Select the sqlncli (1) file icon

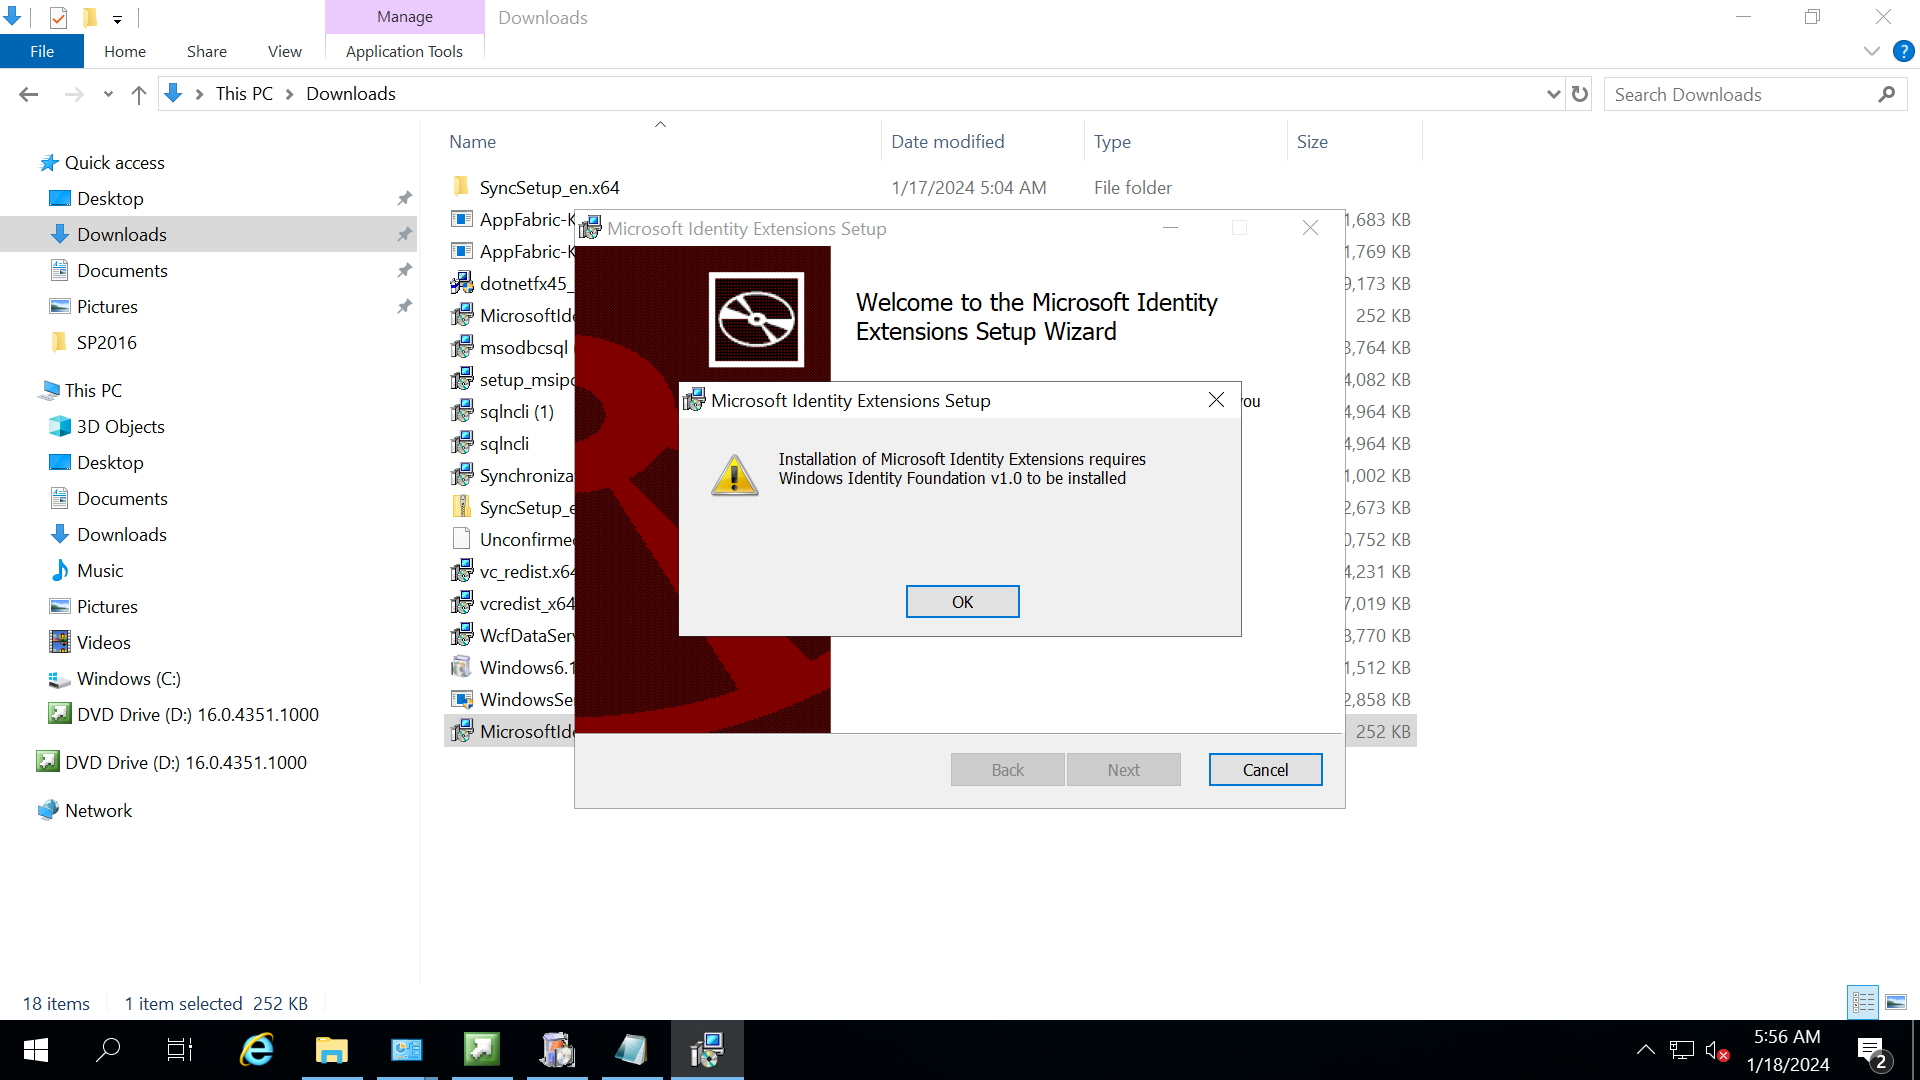pos(462,411)
